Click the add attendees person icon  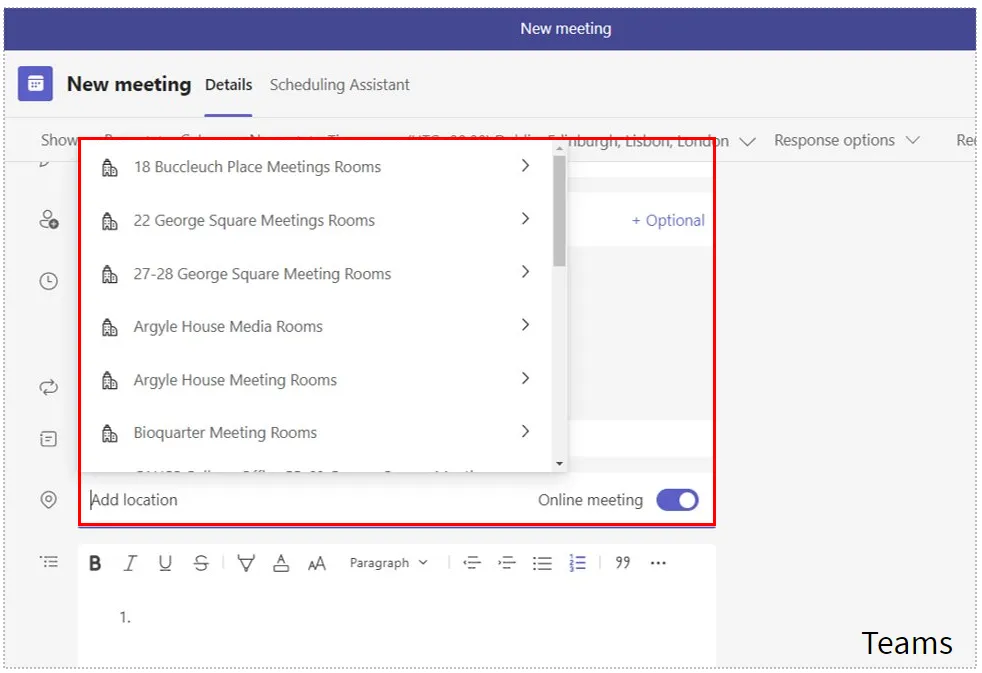pyautogui.click(x=48, y=221)
